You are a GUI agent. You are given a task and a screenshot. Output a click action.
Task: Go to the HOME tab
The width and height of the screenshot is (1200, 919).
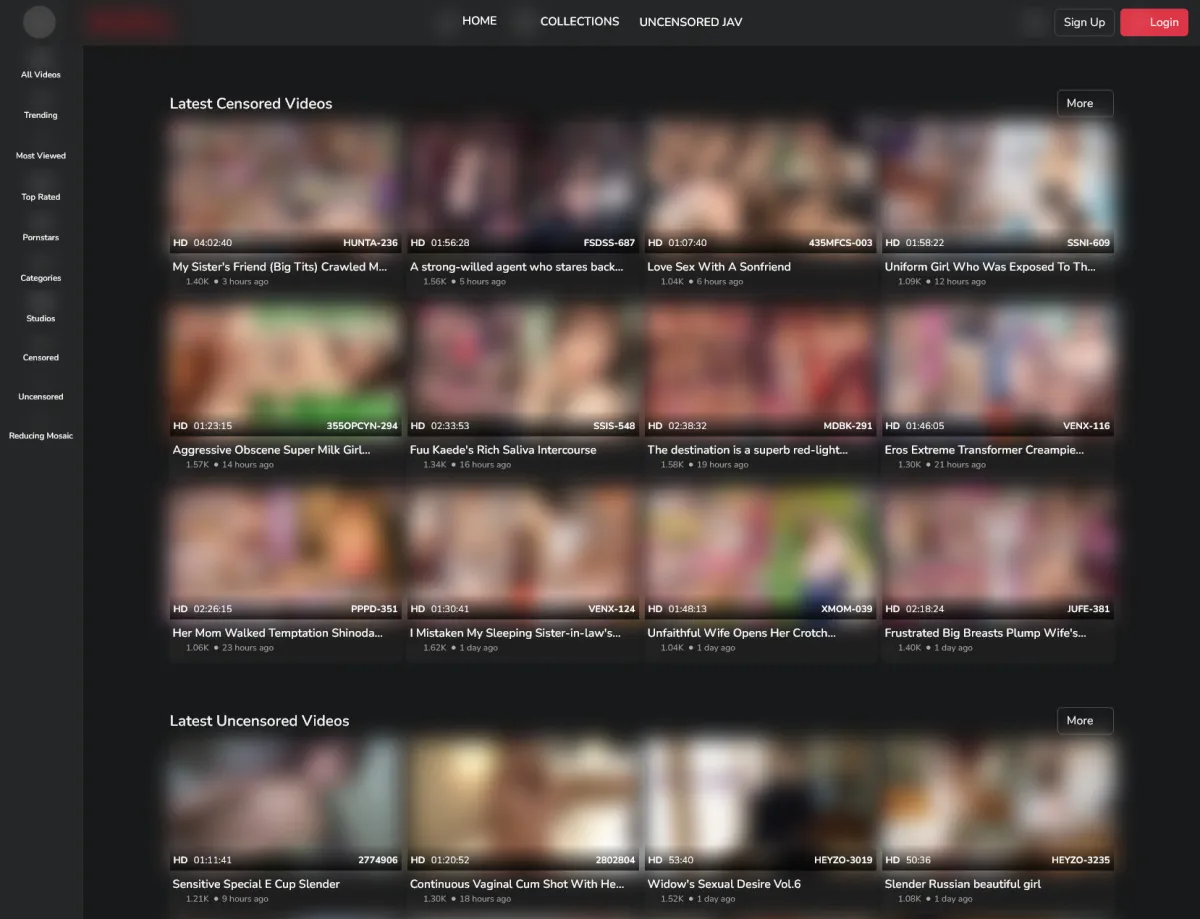479,21
